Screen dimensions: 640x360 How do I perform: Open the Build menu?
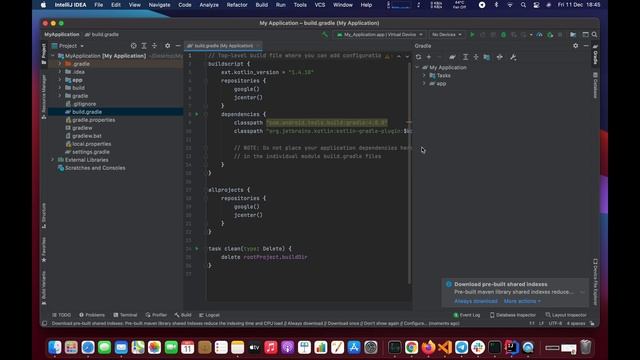(262, 5)
